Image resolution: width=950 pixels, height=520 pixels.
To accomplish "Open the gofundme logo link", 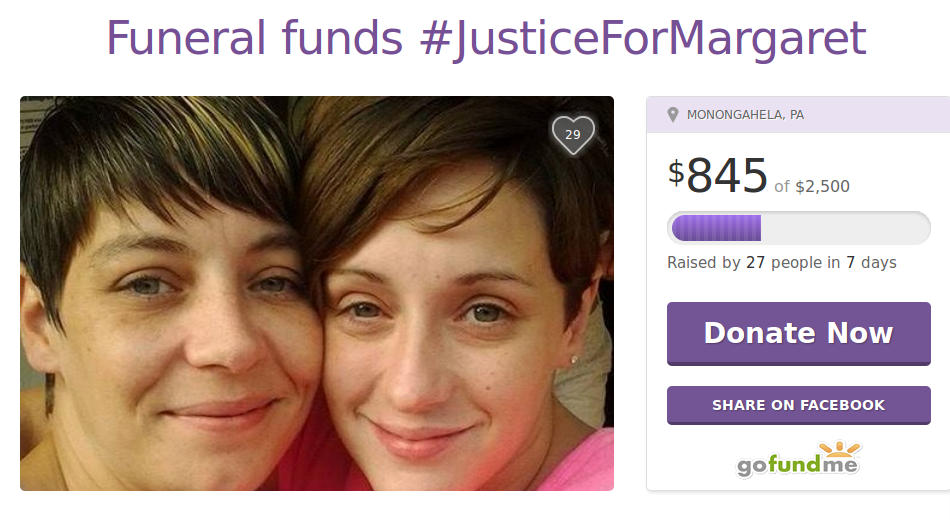I will tap(799, 459).
